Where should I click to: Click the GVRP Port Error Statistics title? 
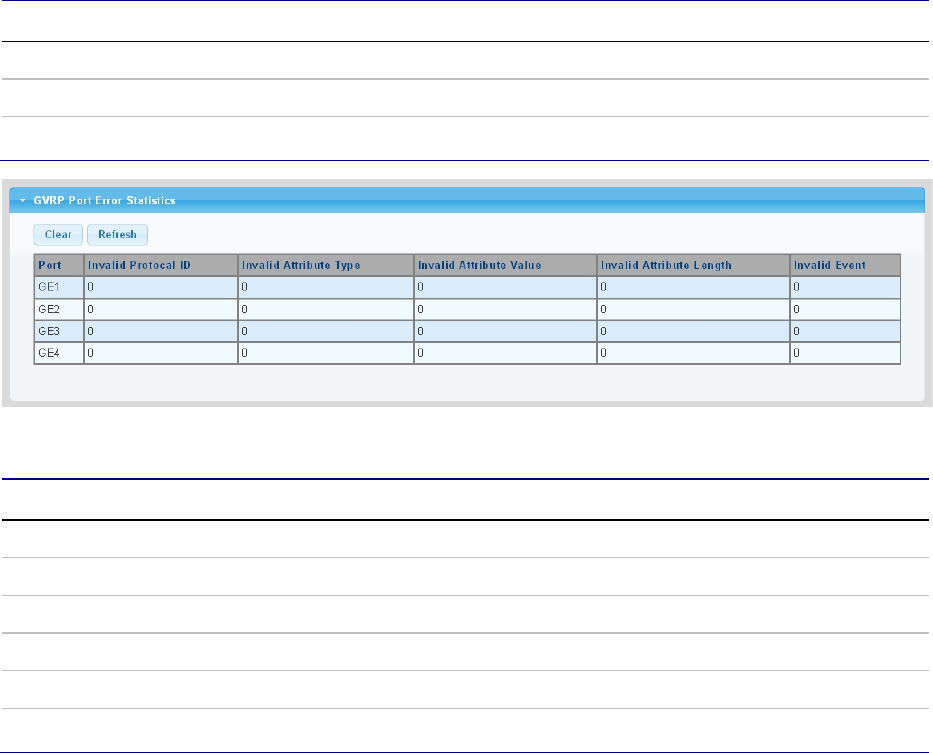point(104,201)
